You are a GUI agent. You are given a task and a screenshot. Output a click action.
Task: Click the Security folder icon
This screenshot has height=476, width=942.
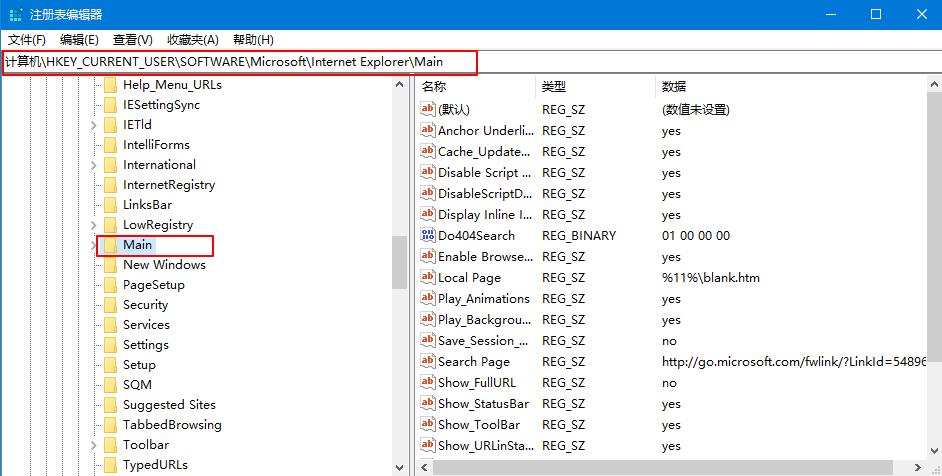111,305
